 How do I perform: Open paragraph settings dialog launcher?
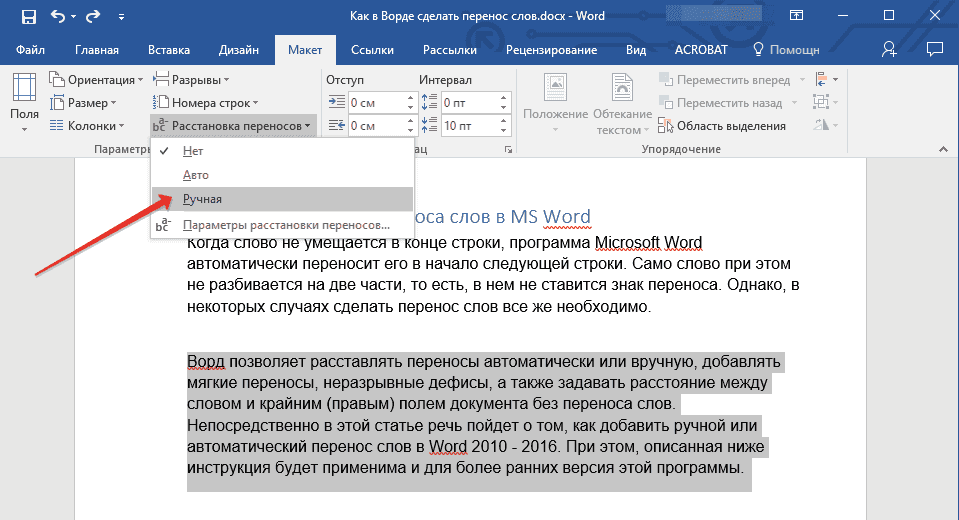click(x=508, y=149)
